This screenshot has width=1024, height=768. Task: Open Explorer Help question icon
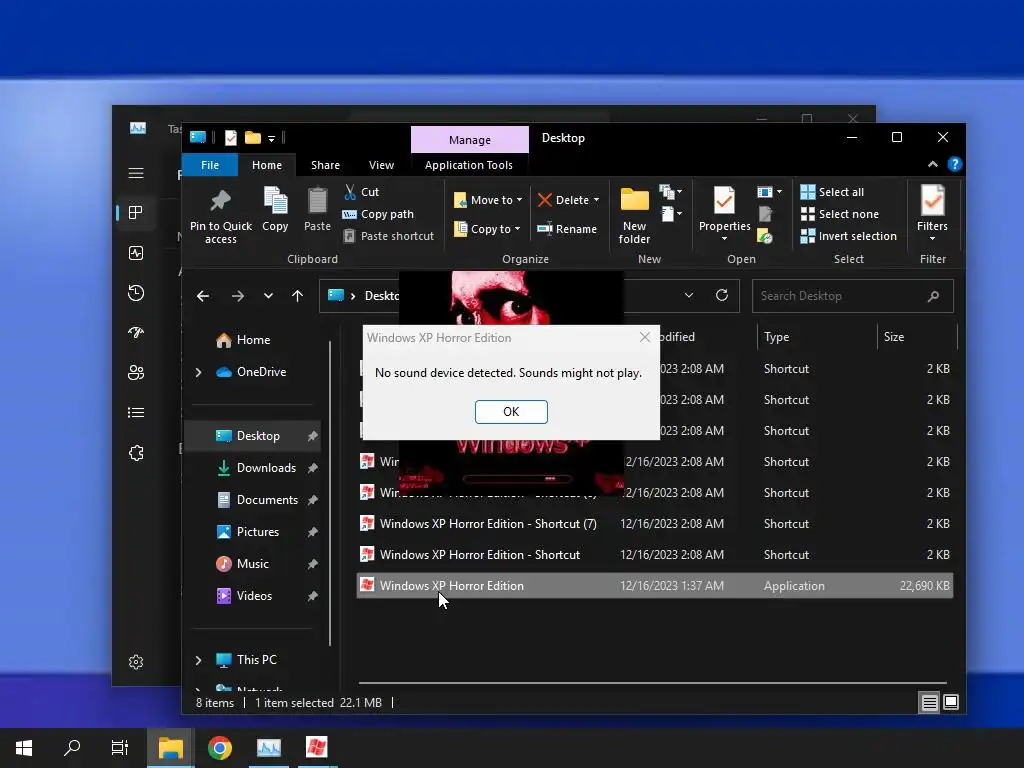(954, 164)
